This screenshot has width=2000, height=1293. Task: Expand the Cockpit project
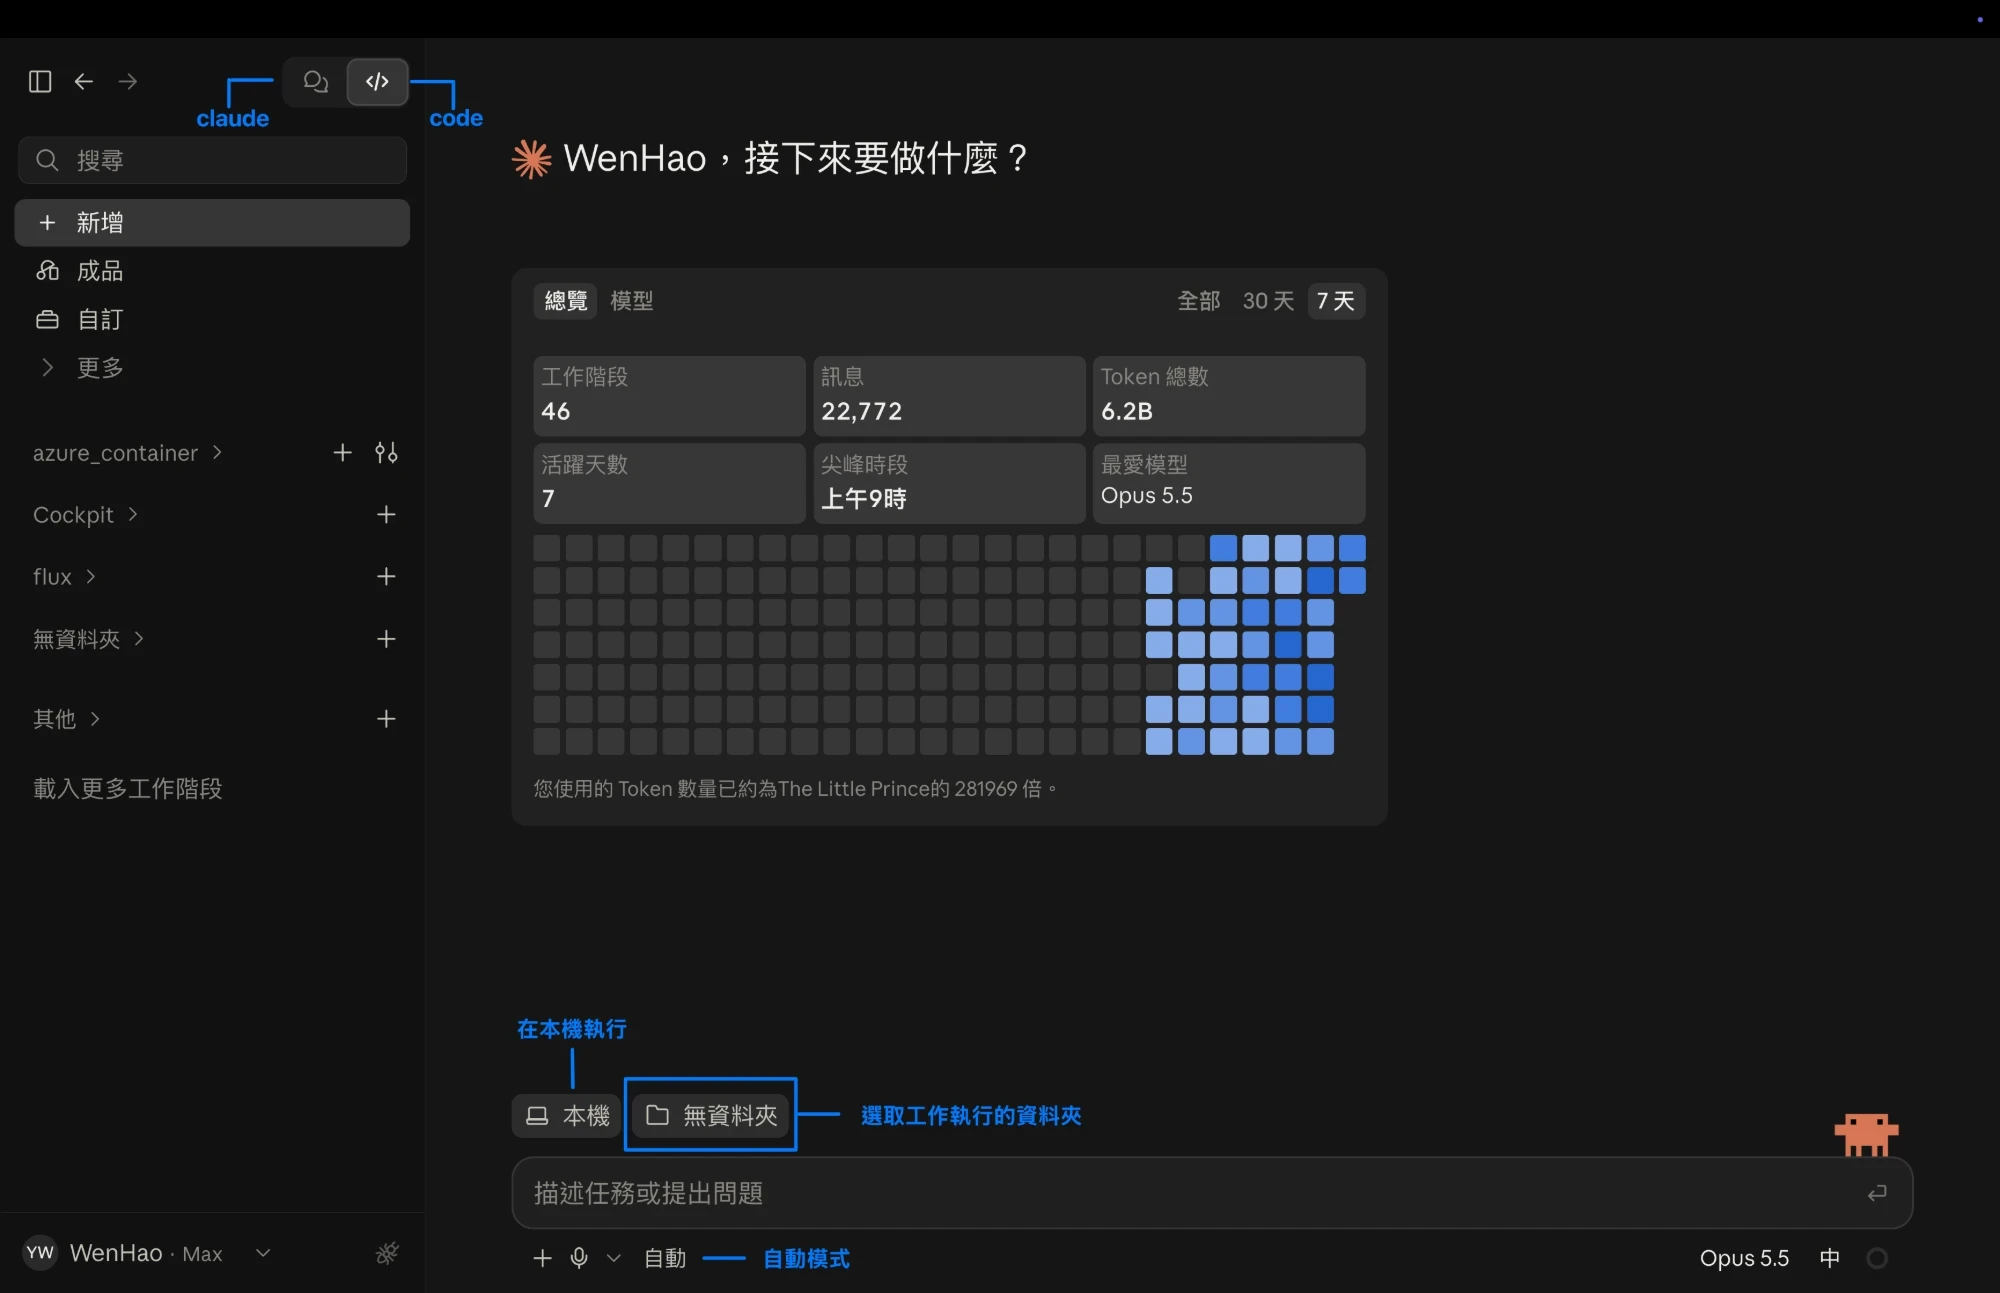(x=85, y=515)
